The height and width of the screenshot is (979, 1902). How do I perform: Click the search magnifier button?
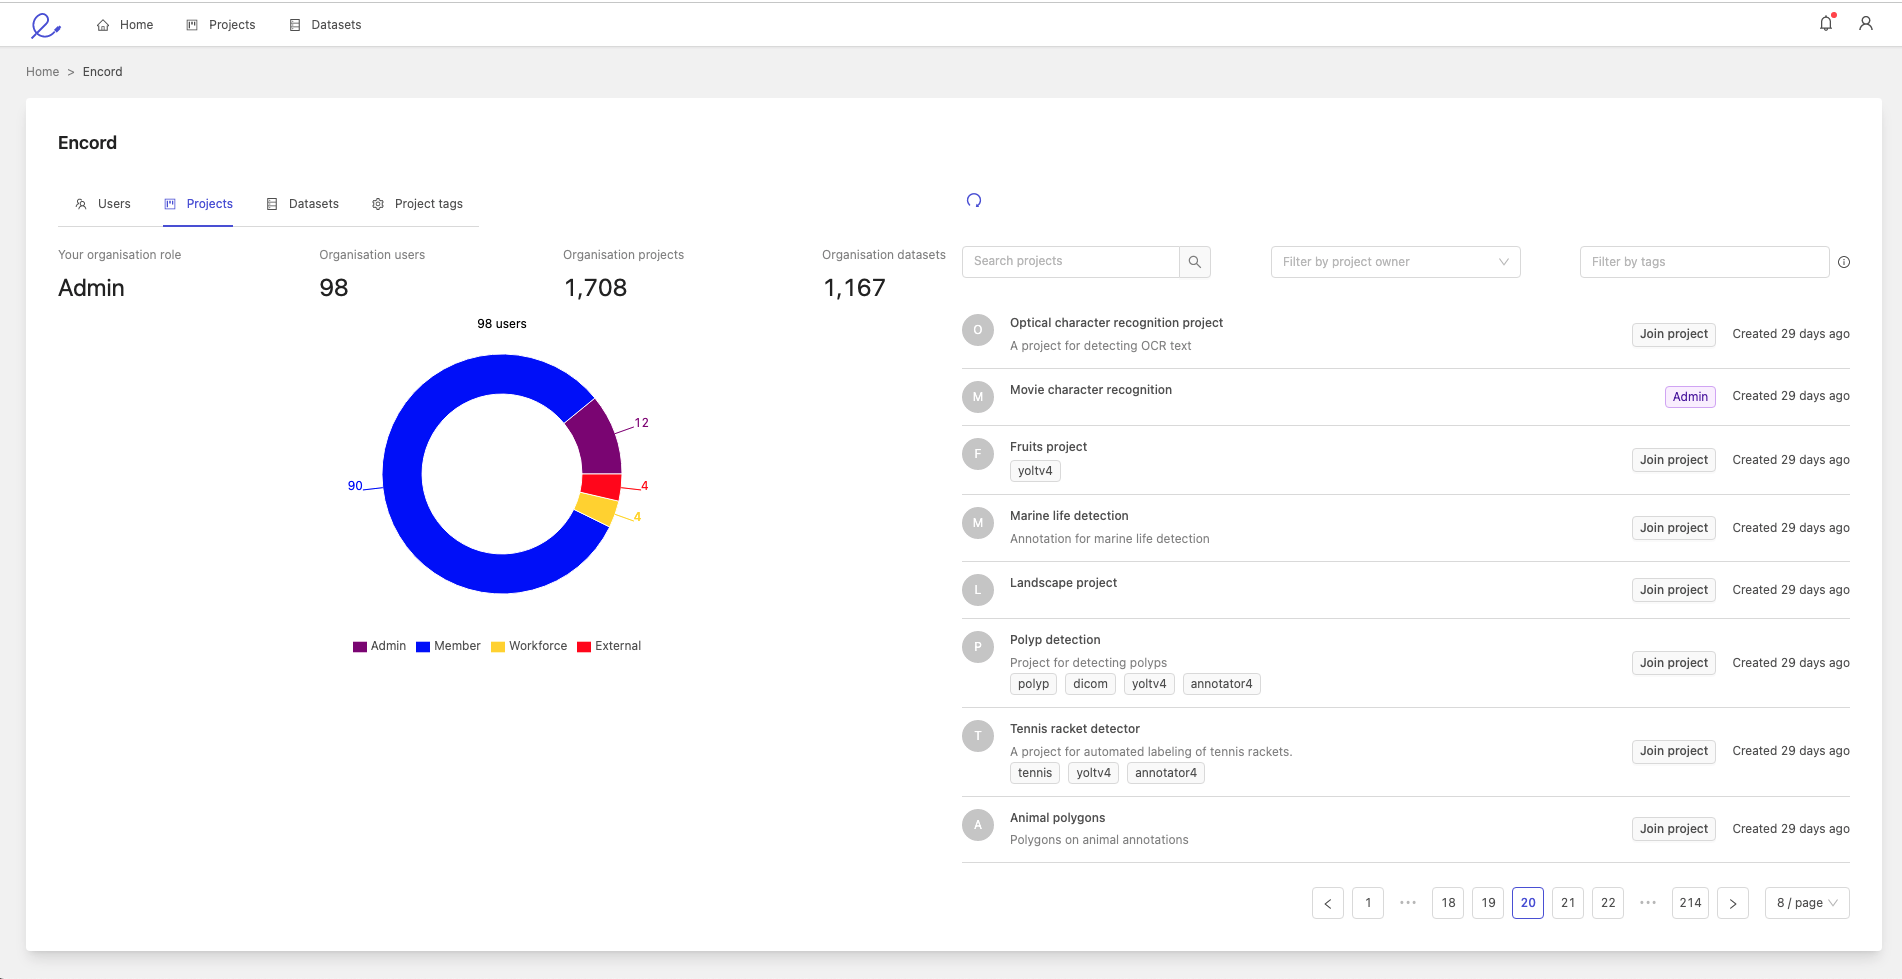[1195, 262]
